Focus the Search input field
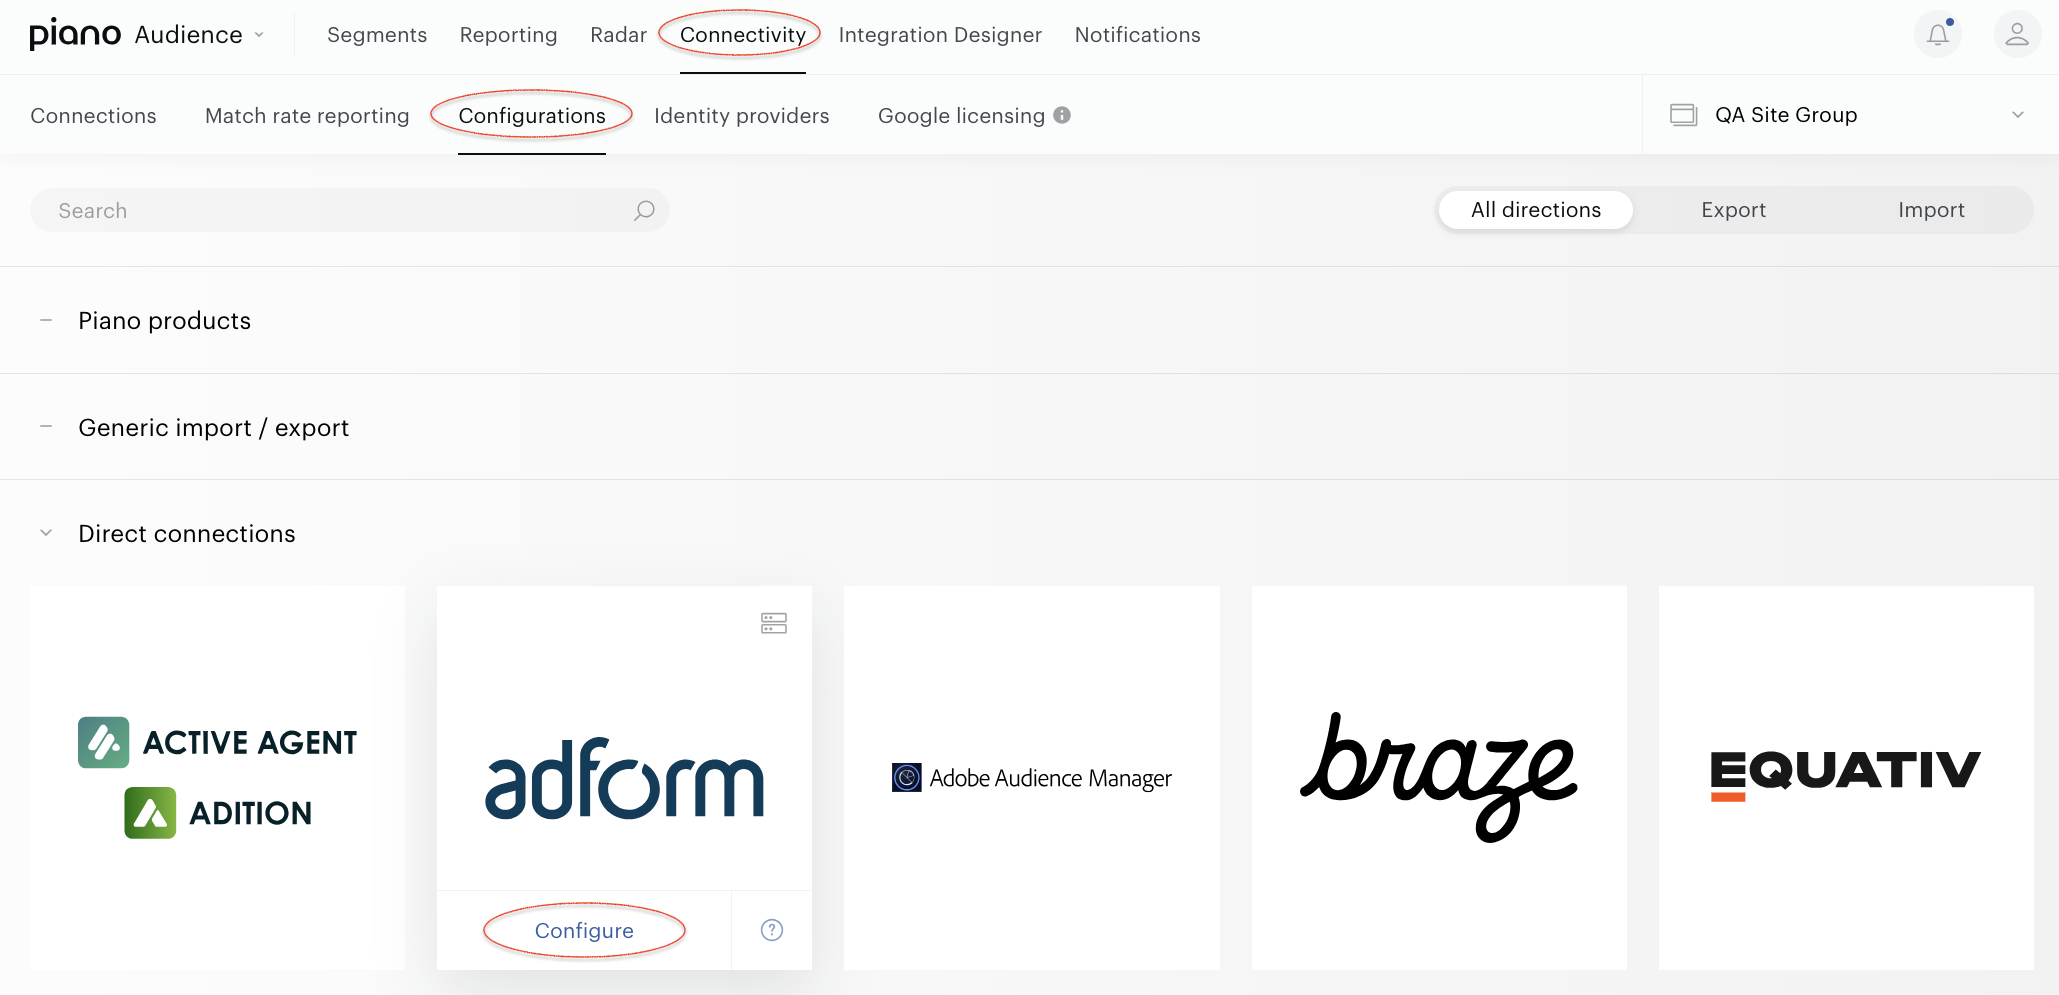Image resolution: width=2059 pixels, height=995 pixels. pos(350,210)
